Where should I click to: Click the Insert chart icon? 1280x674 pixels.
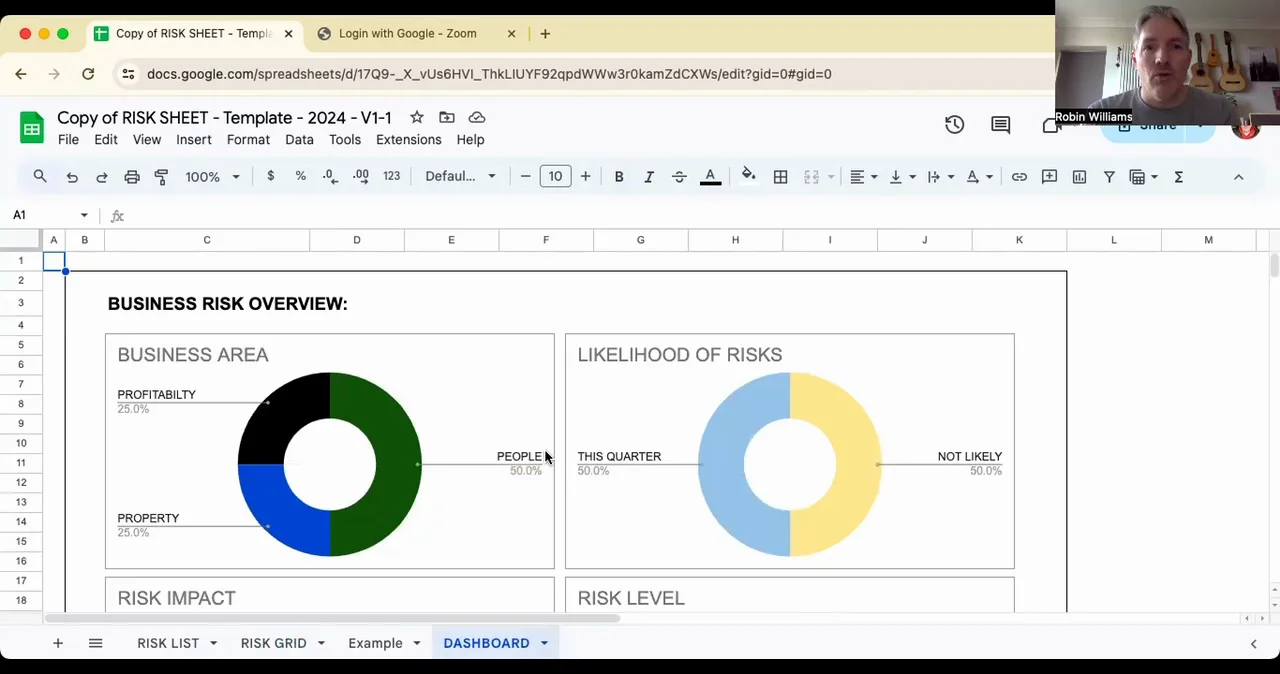(1079, 176)
